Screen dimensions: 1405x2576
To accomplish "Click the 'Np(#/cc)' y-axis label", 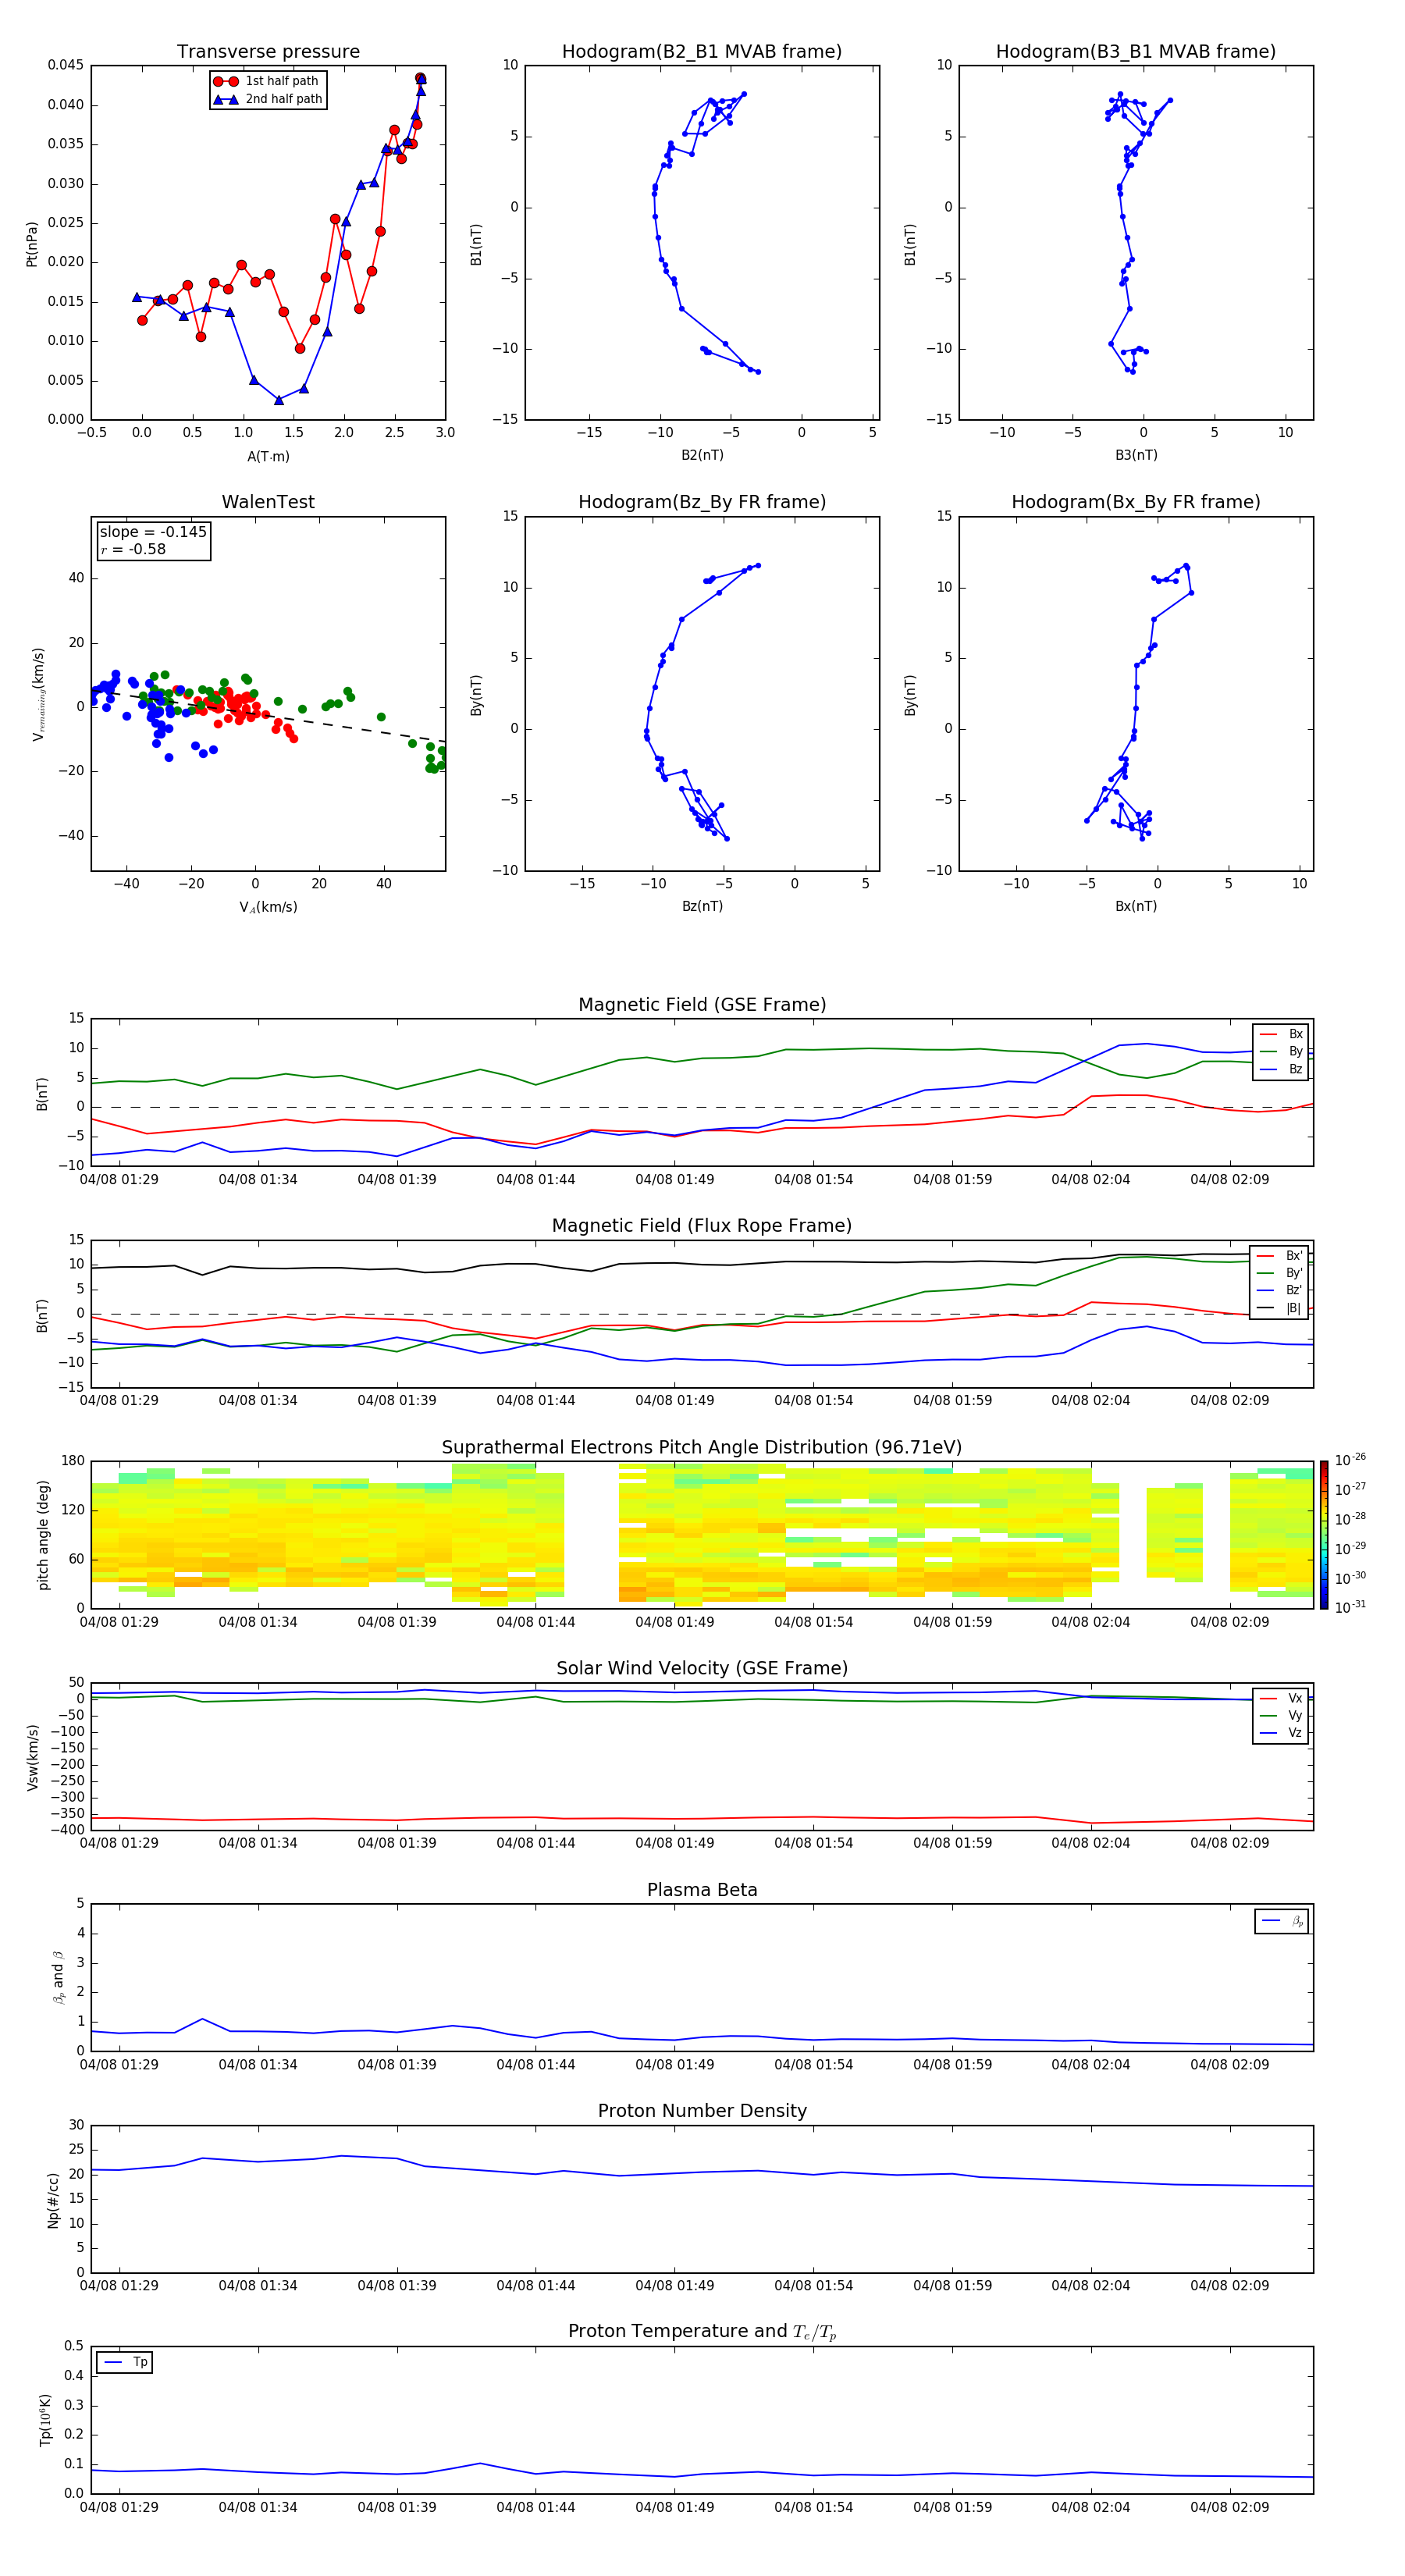I will pyautogui.click(x=53, y=2199).
